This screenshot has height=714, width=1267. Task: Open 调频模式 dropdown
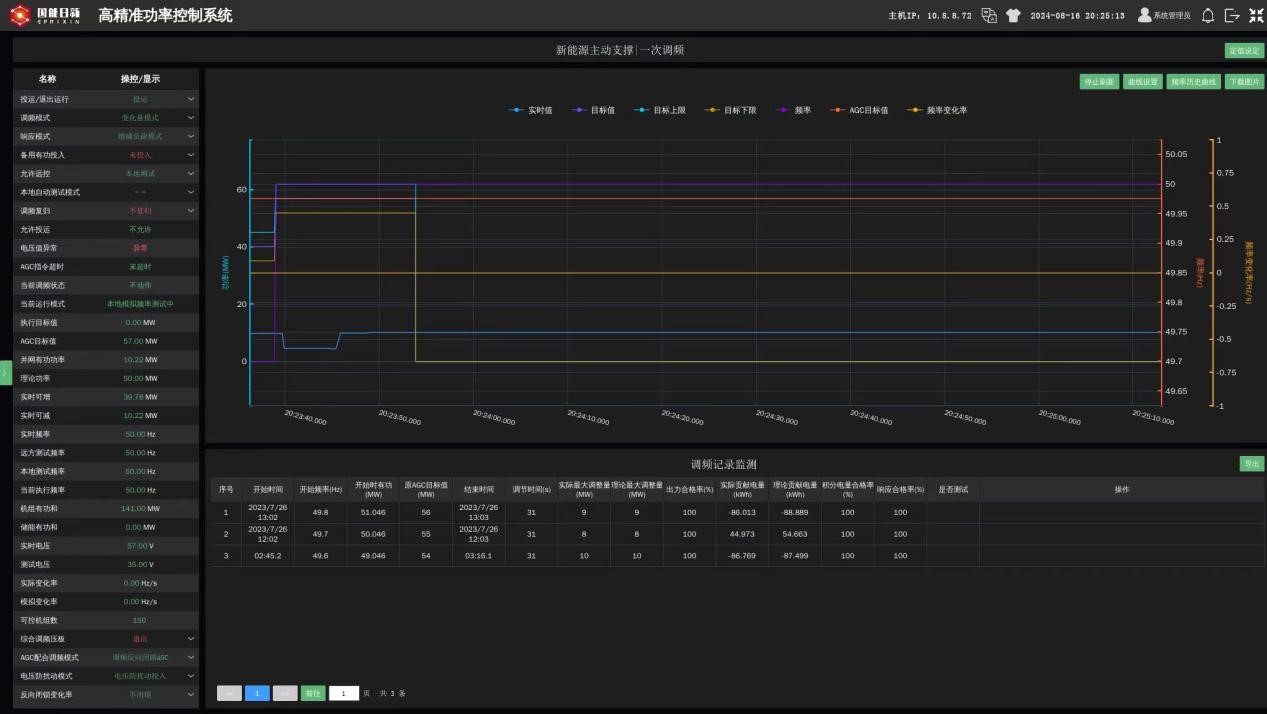(190, 118)
